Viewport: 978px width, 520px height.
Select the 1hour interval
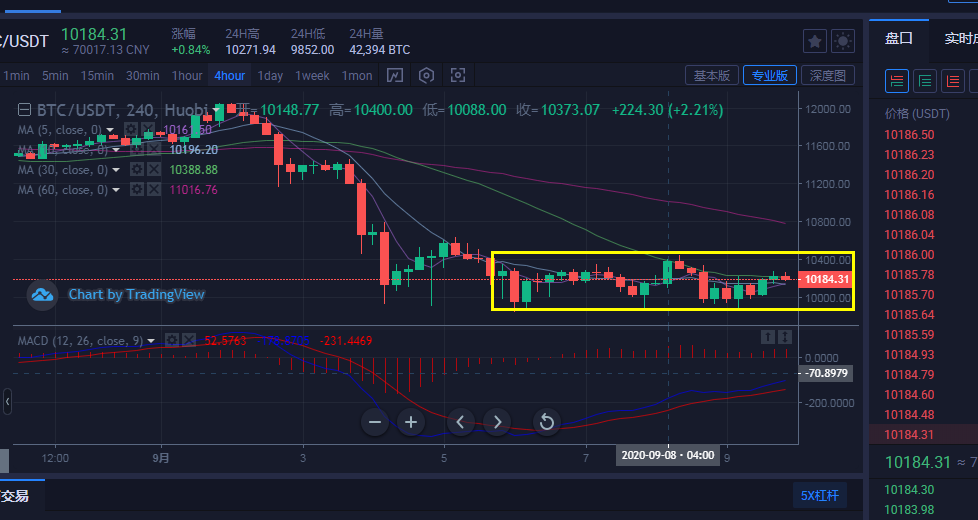(187, 75)
